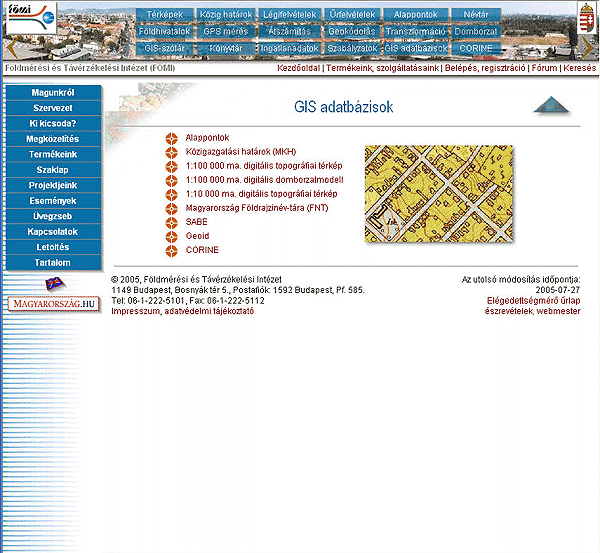Open Magyarország Földrajzinév-tára (FNT) link
Screen dimensions: 600x553
coord(256,207)
